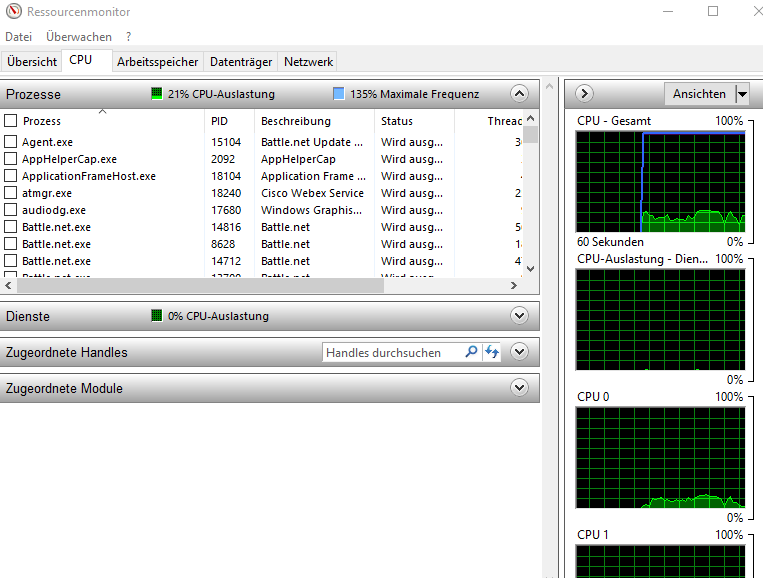This screenshot has width=763, height=578.
Task: Click the CPU 0 usage graph
Action: pyautogui.click(x=660, y=457)
